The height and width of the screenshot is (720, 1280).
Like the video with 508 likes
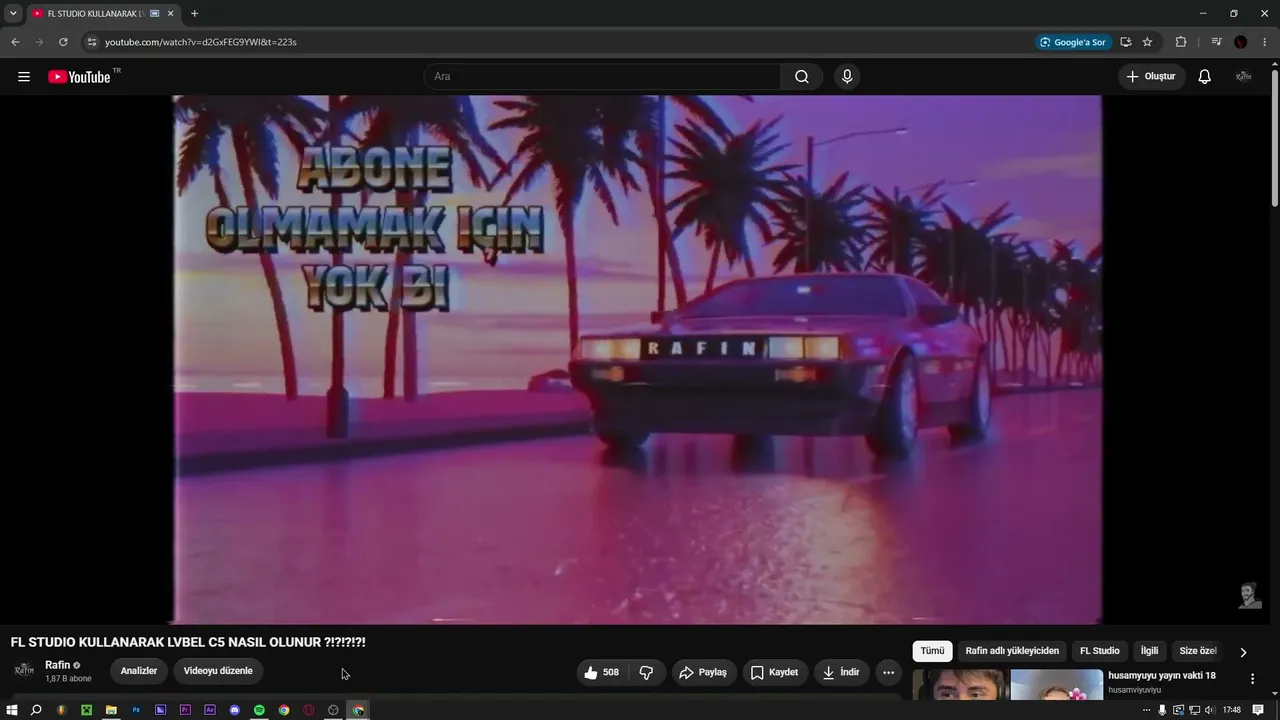point(602,673)
